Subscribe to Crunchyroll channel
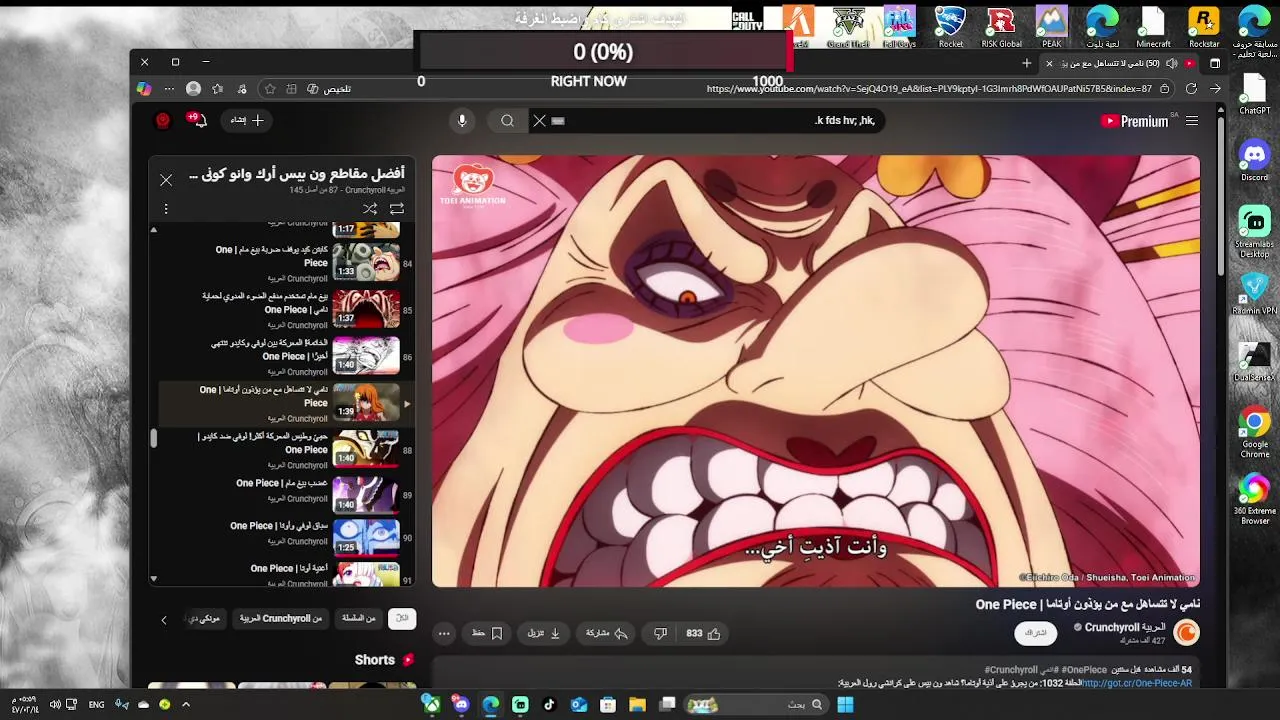The height and width of the screenshot is (720, 1280). click(x=1036, y=633)
